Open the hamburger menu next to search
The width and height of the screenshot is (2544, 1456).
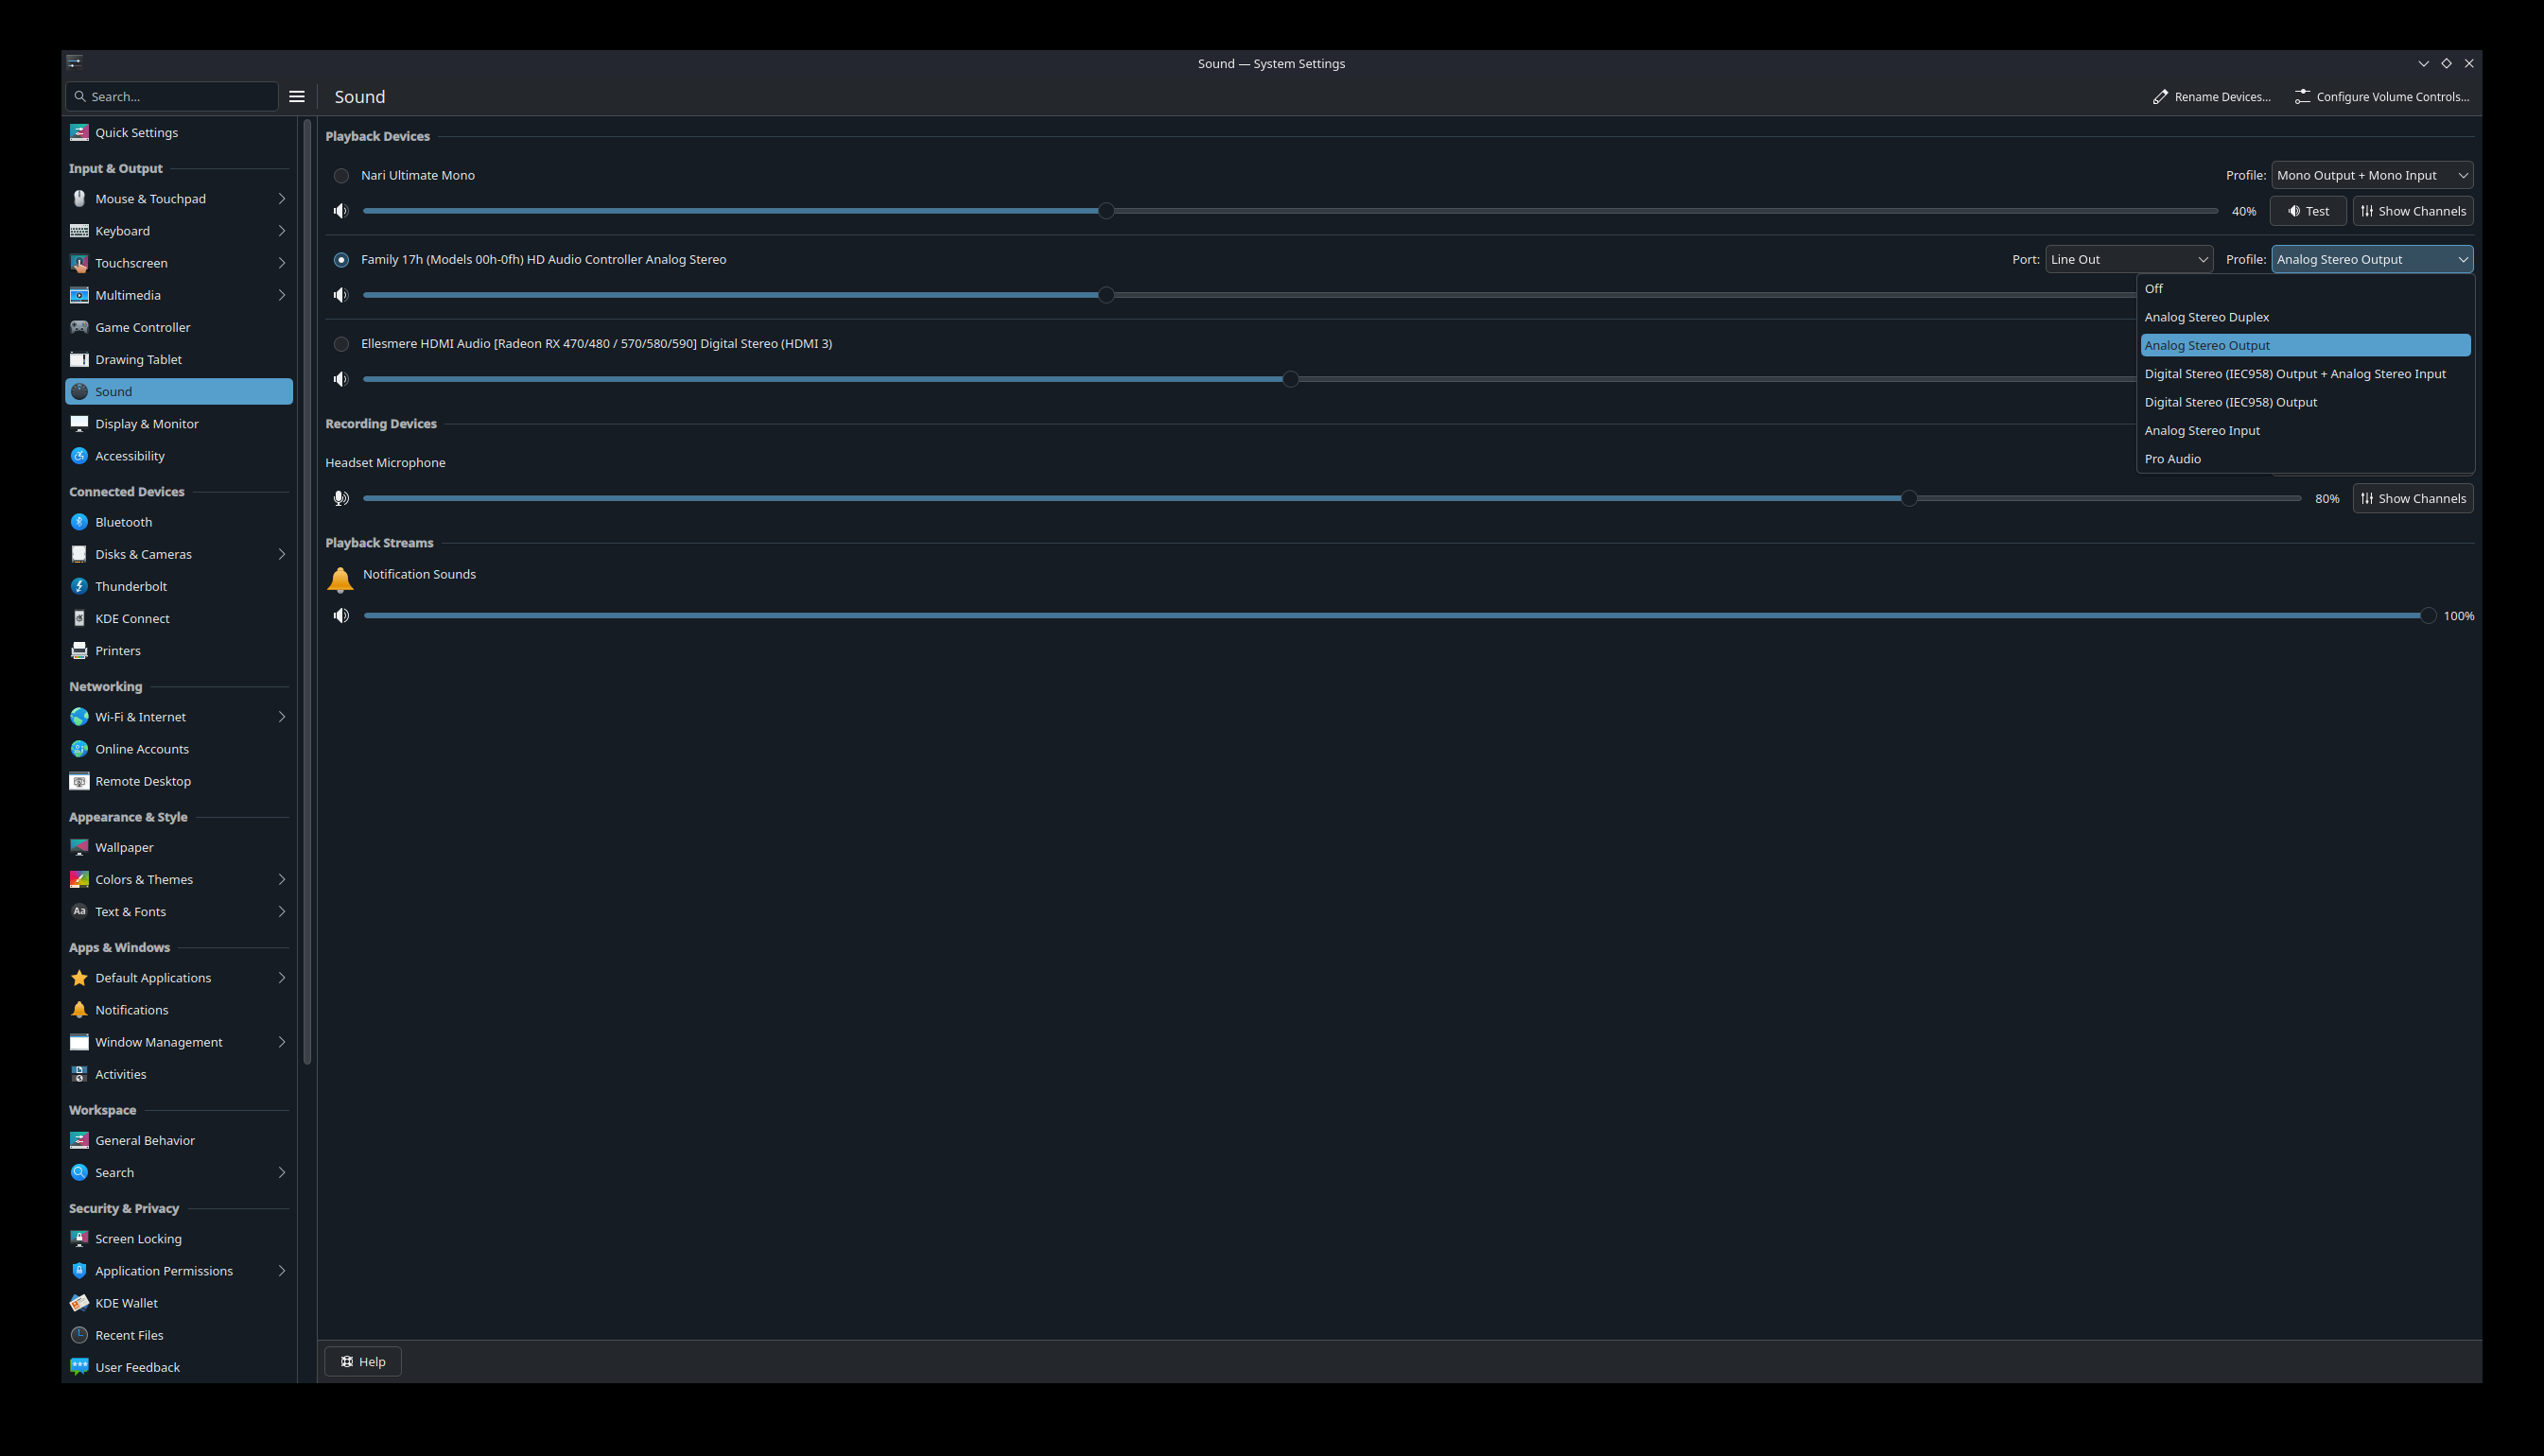(x=297, y=97)
